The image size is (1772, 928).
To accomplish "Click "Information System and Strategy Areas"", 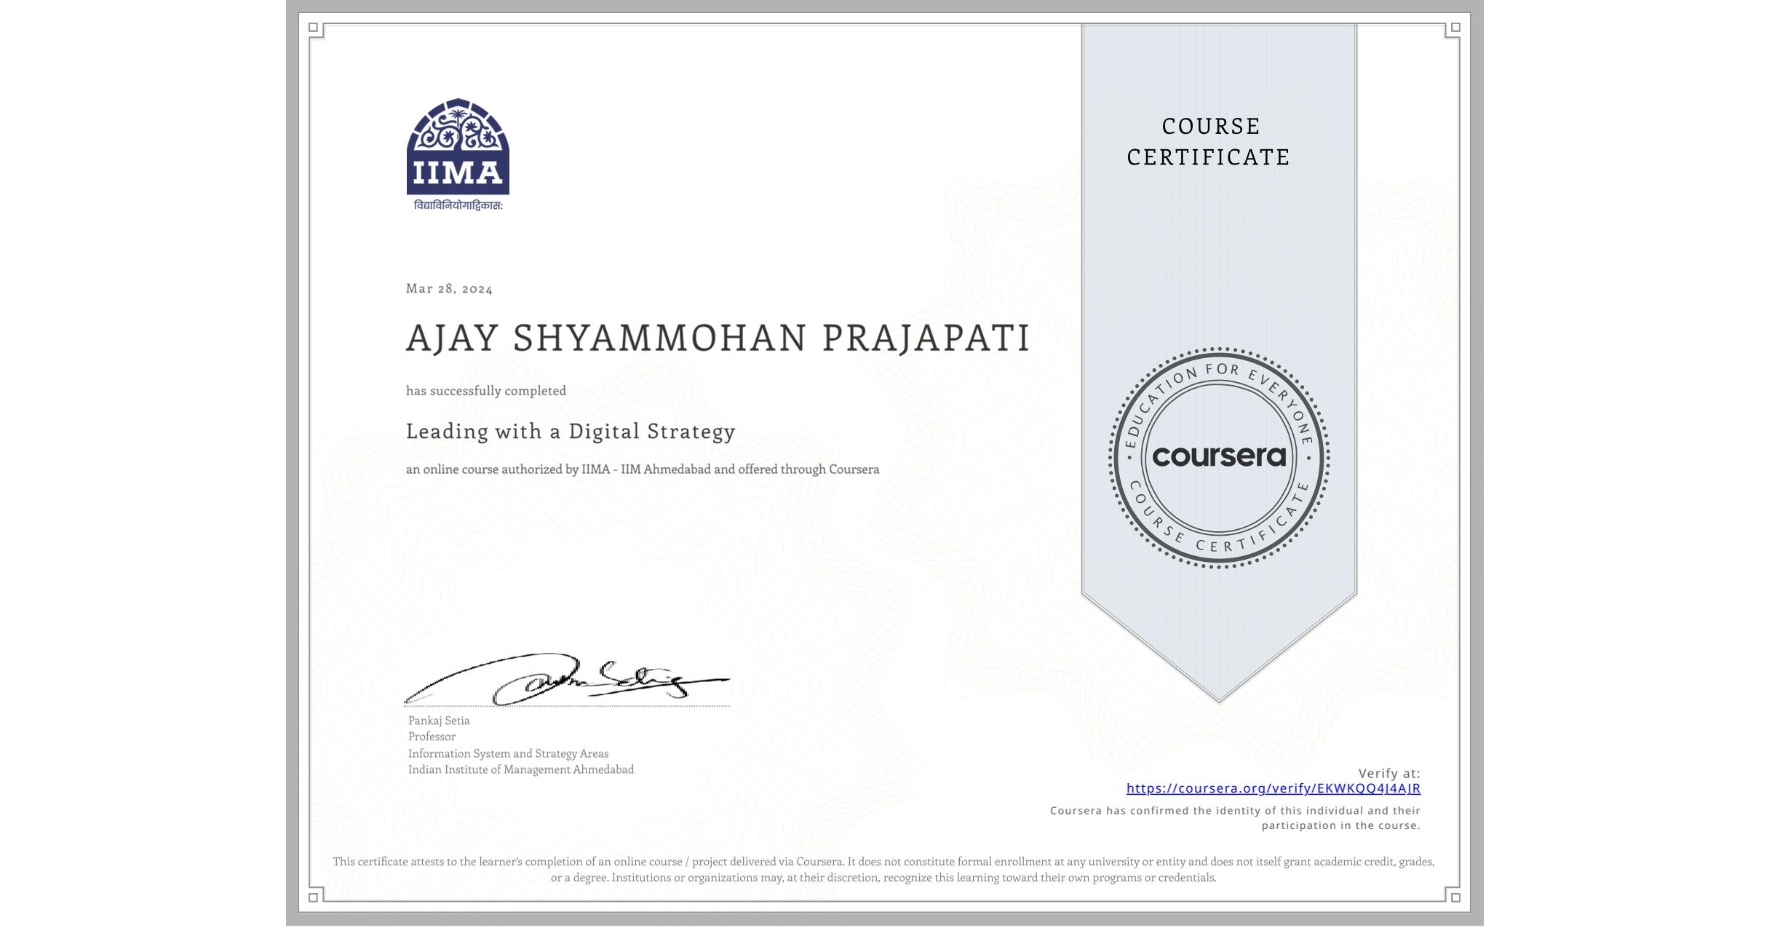I will (x=508, y=754).
